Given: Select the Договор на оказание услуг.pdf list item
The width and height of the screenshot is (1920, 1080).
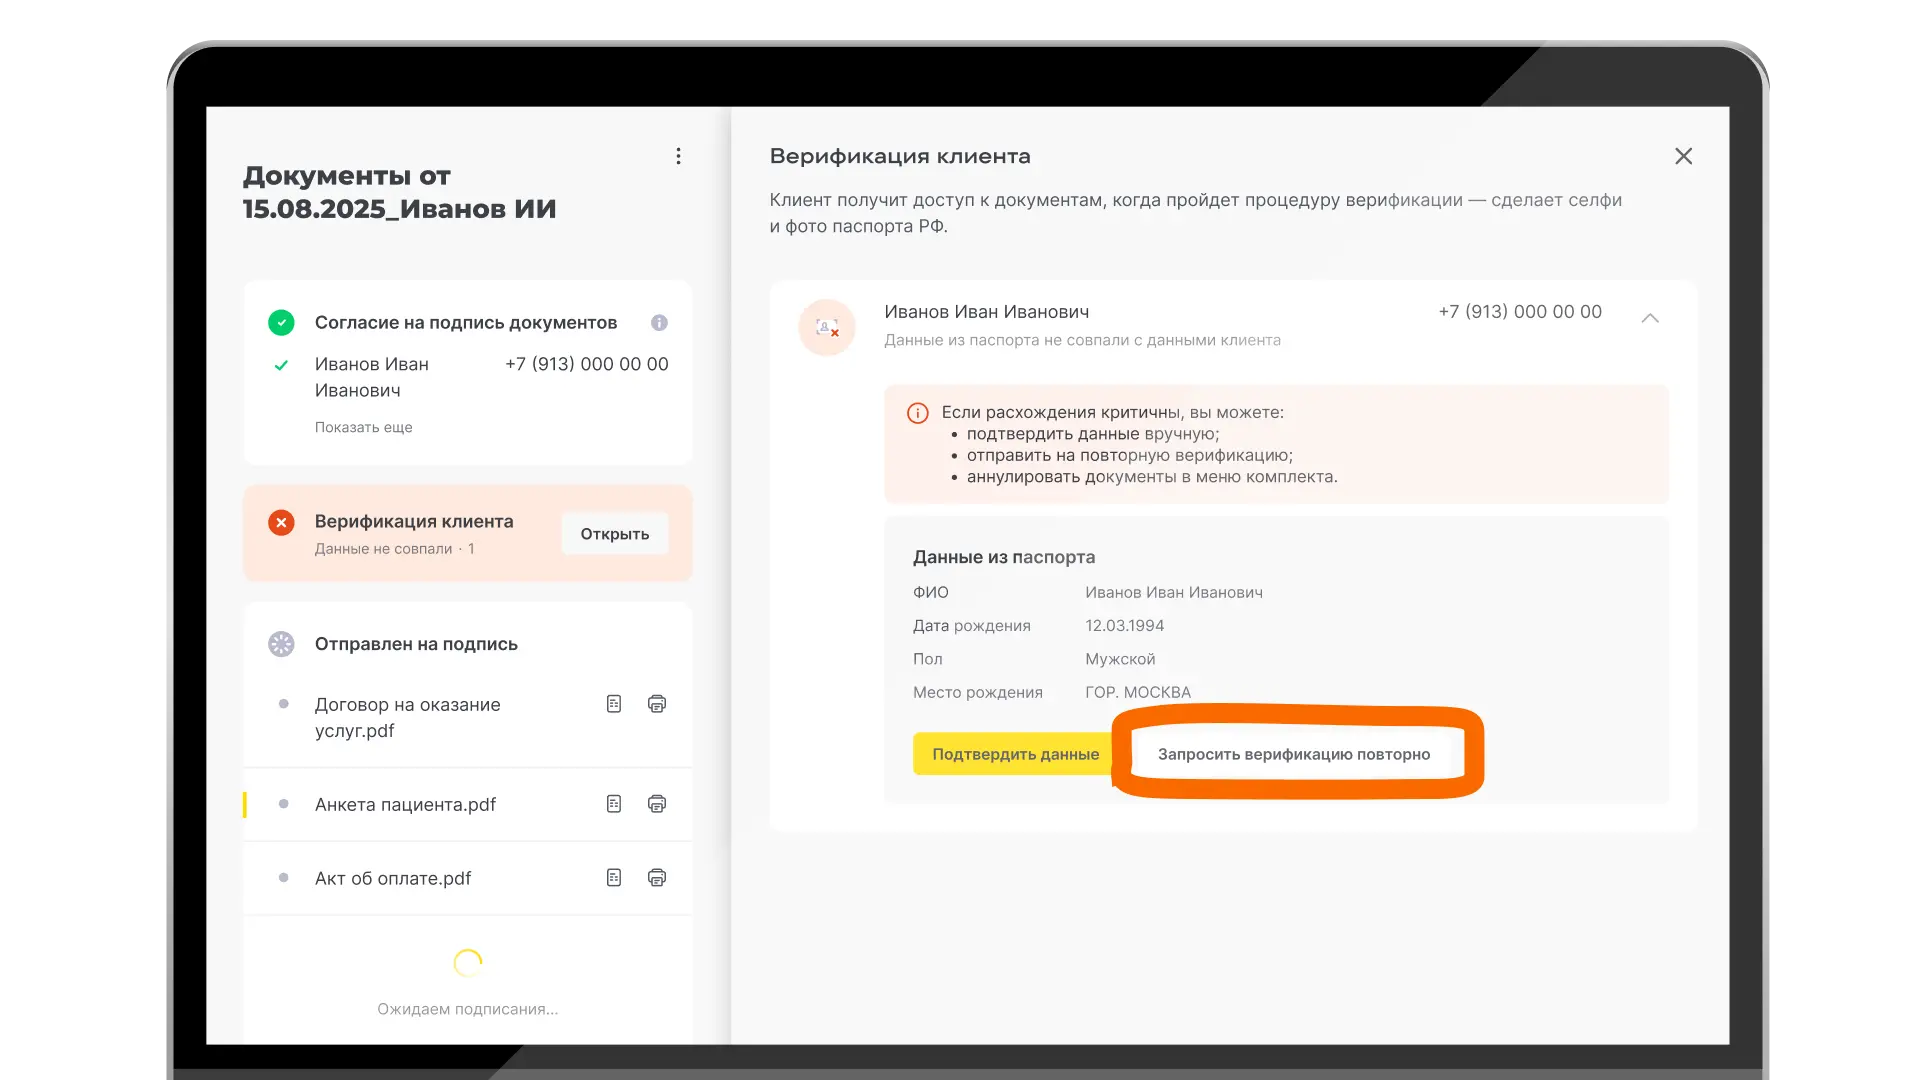Looking at the screenshot, I should coord(407,717).
